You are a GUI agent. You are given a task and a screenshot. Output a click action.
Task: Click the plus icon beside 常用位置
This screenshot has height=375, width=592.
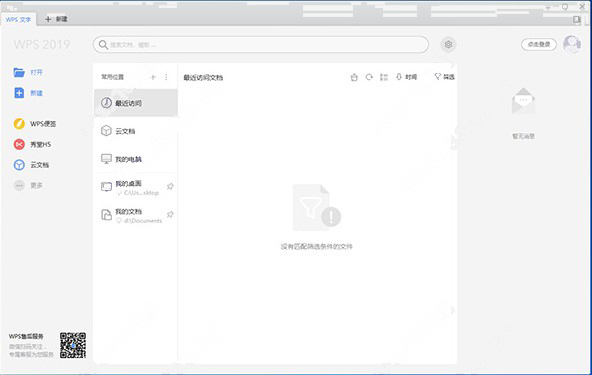(x=153, y=77)
